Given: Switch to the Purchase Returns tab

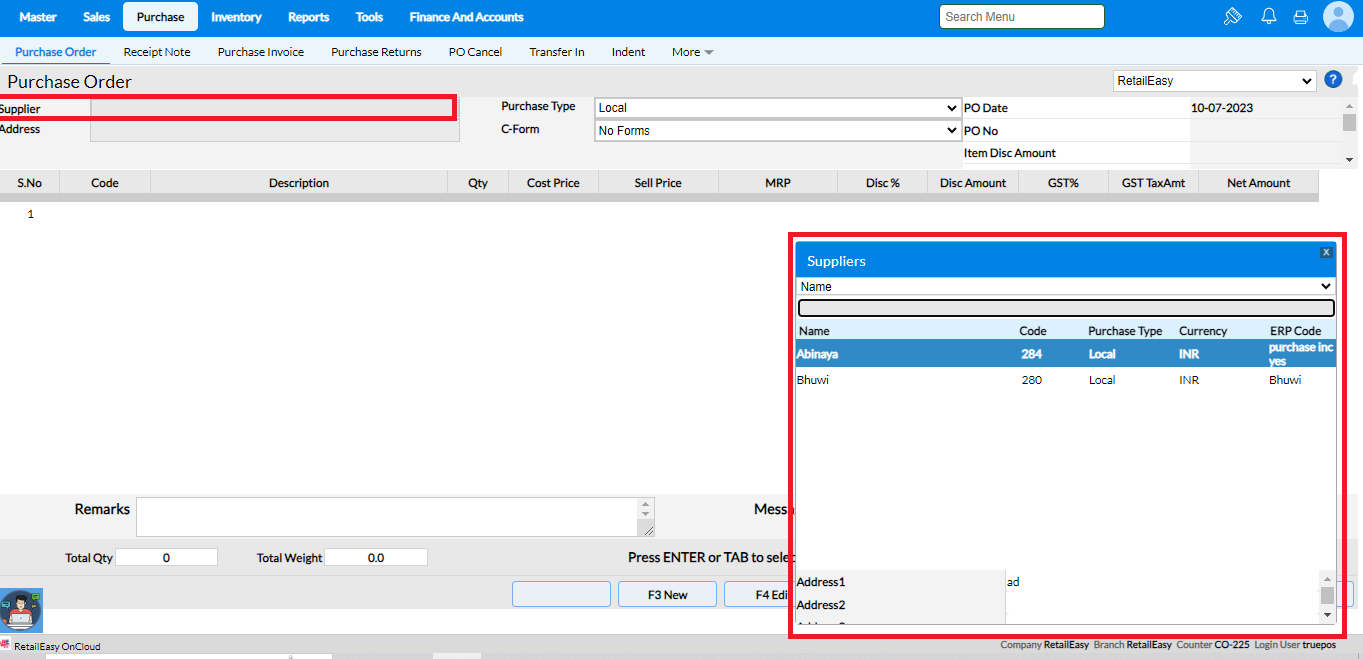Looking at the screenshot, I should [x=376, y=52].
